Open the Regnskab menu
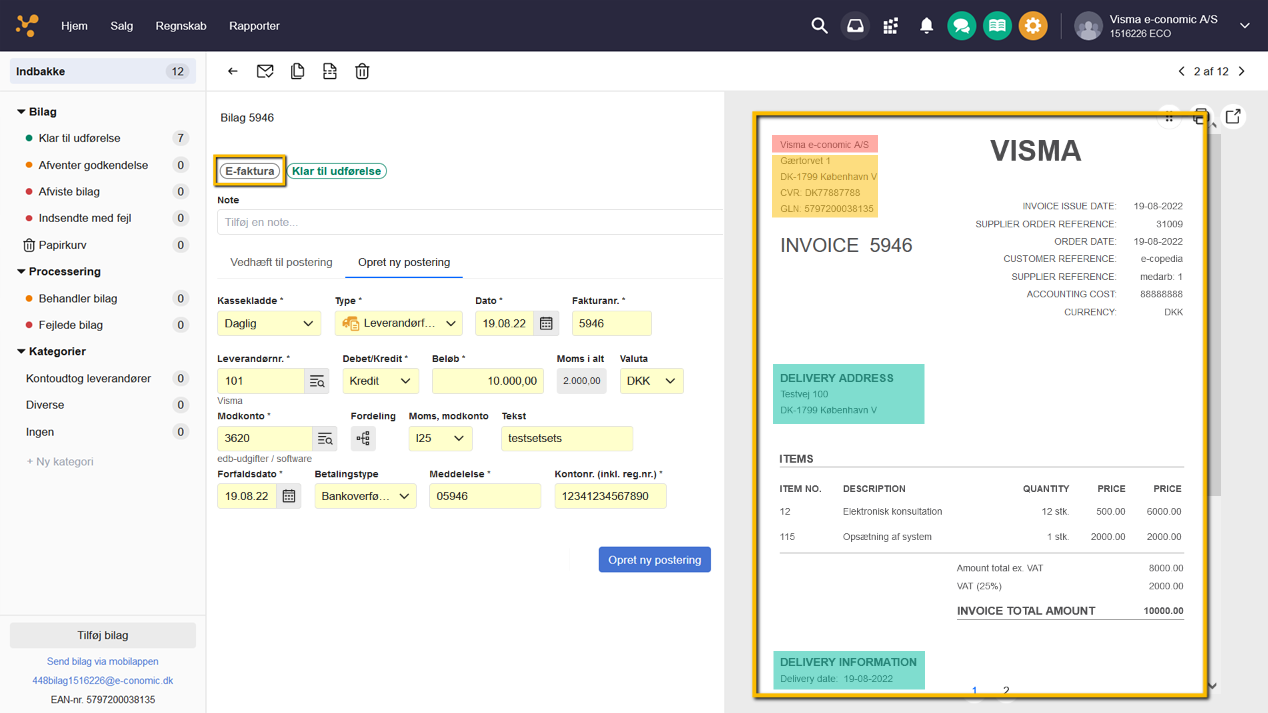Screen dimensions: 1268x713 181,26
